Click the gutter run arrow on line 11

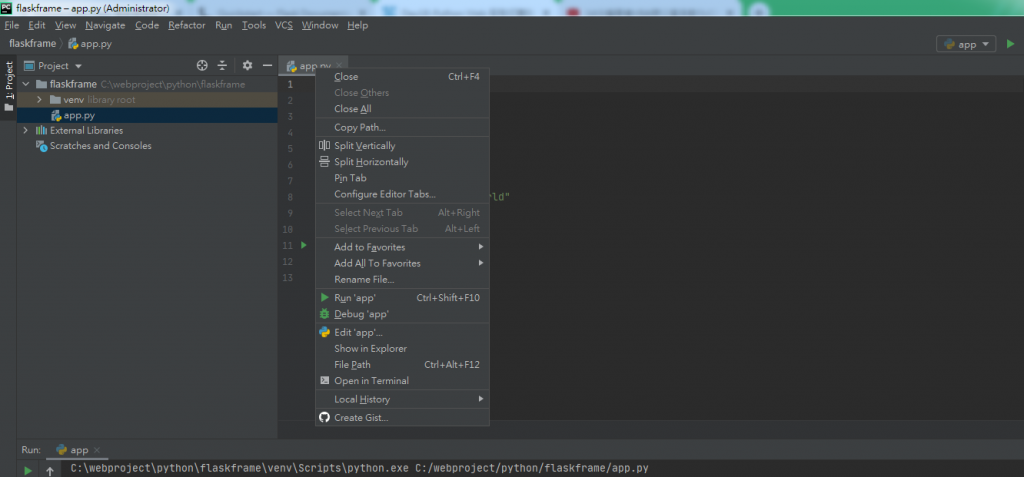coord(304,246)
